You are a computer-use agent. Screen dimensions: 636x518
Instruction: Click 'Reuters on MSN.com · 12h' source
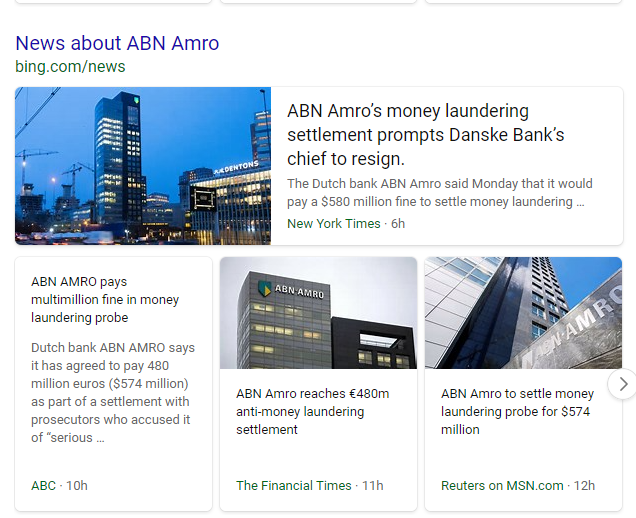coord(518,486)
